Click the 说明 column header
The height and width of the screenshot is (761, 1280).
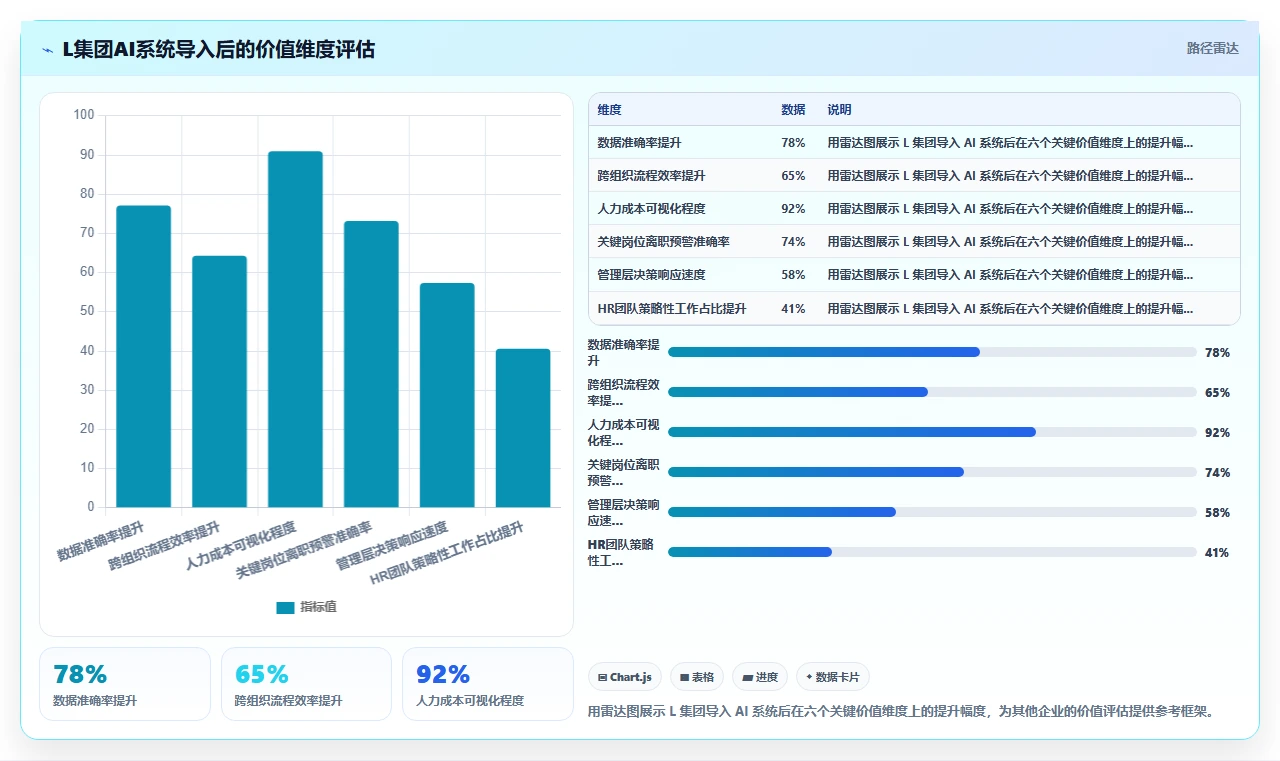[839, 110]
